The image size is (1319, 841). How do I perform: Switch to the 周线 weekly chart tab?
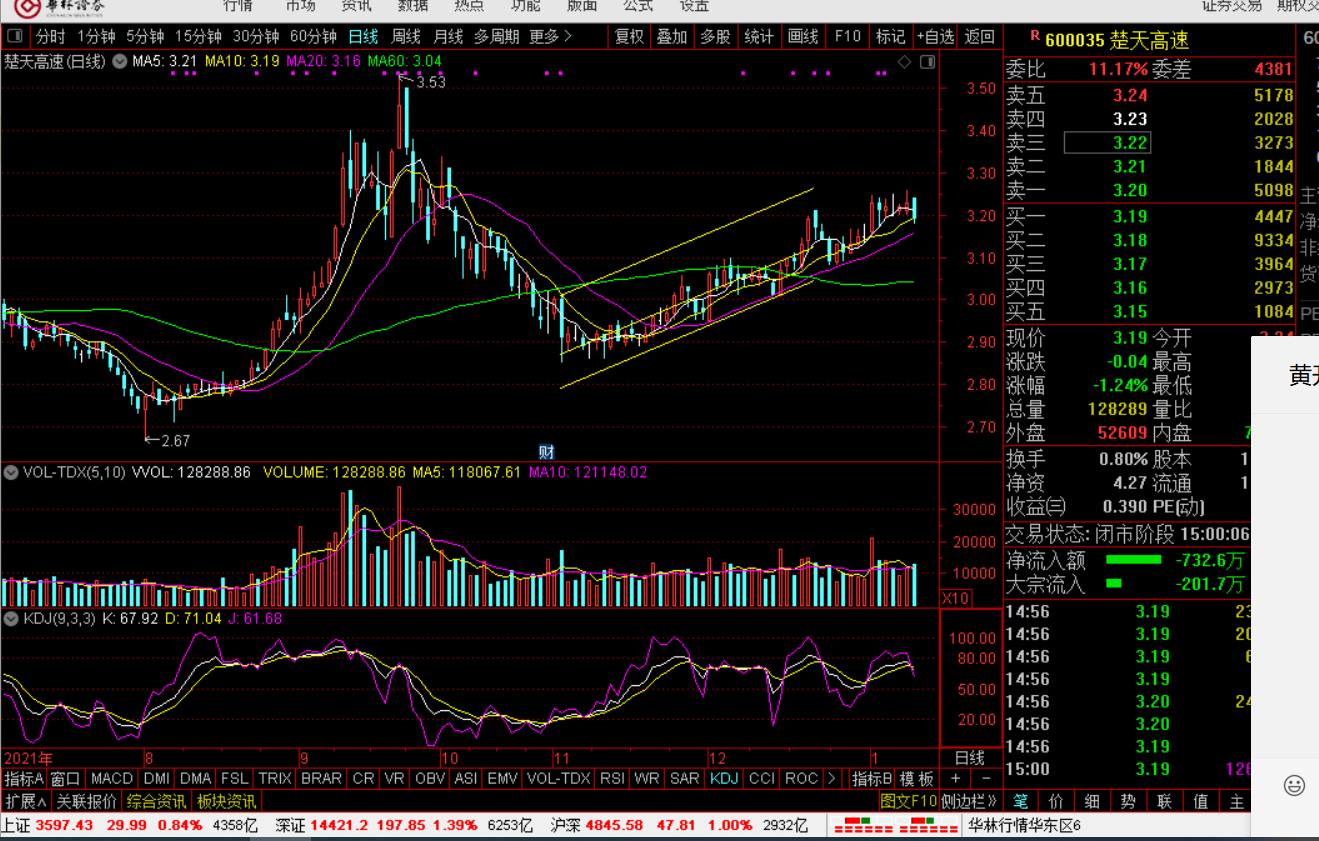tap(405, 37)
